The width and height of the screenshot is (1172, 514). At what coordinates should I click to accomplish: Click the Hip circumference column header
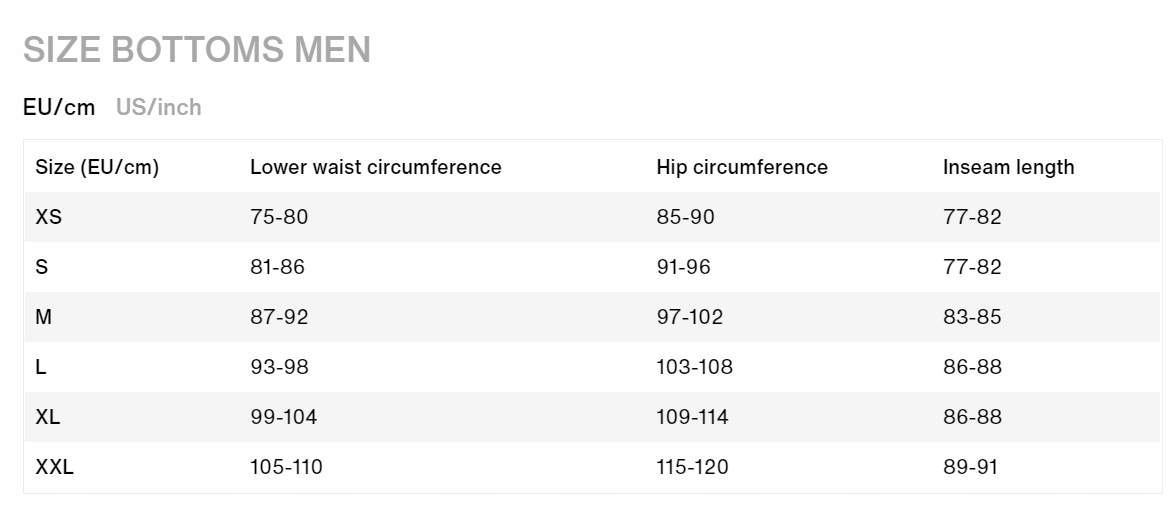tap(742, 167)
